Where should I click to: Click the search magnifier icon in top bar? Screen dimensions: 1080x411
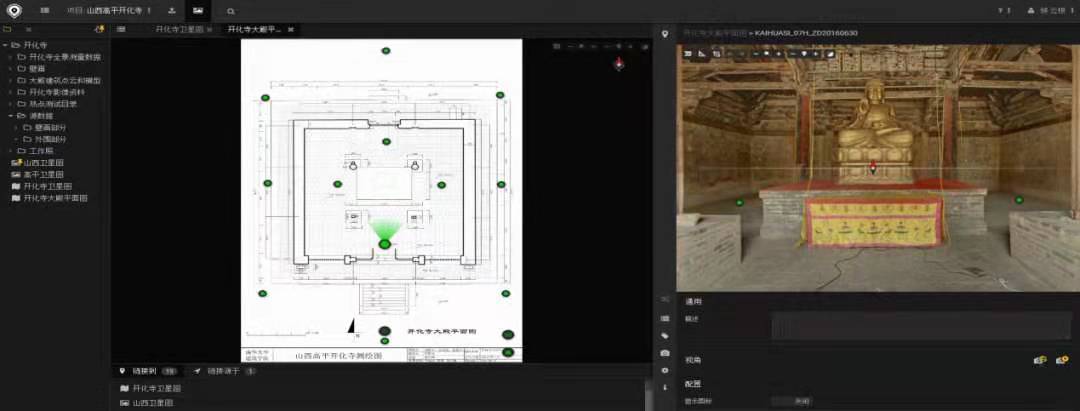click(231, 11)
